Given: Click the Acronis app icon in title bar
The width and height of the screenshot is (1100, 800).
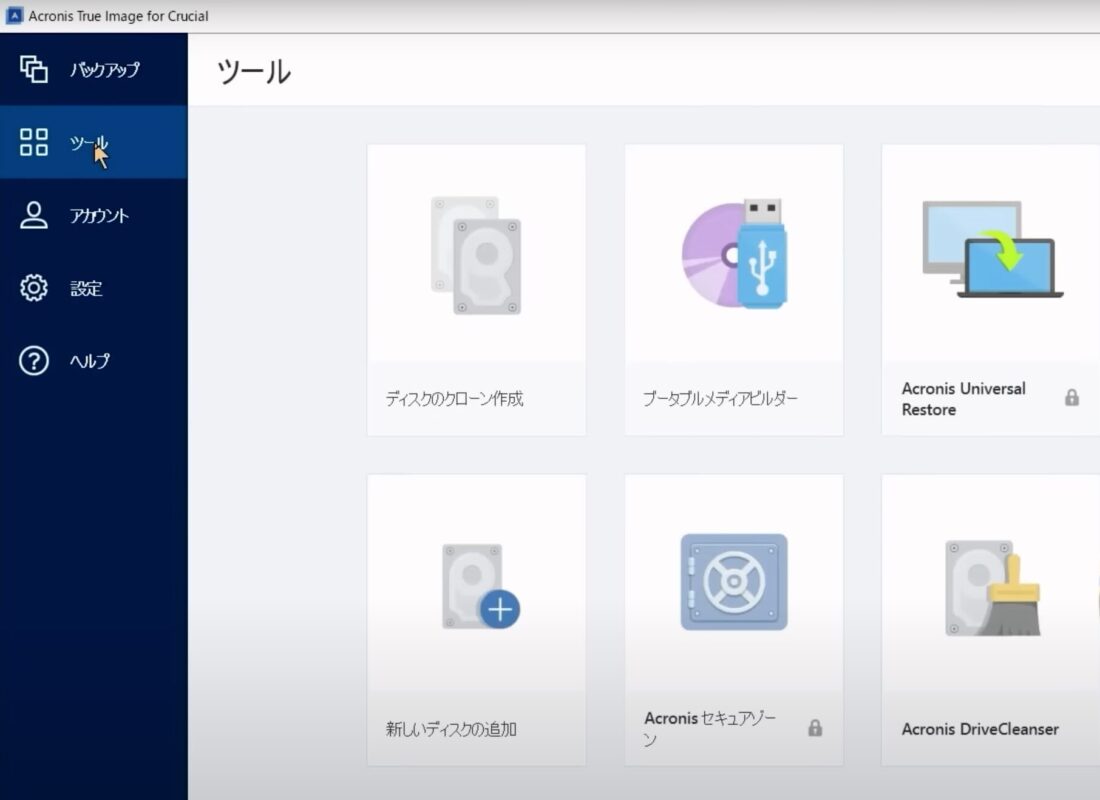Looking at the screenshot, I should coord(15,16).
